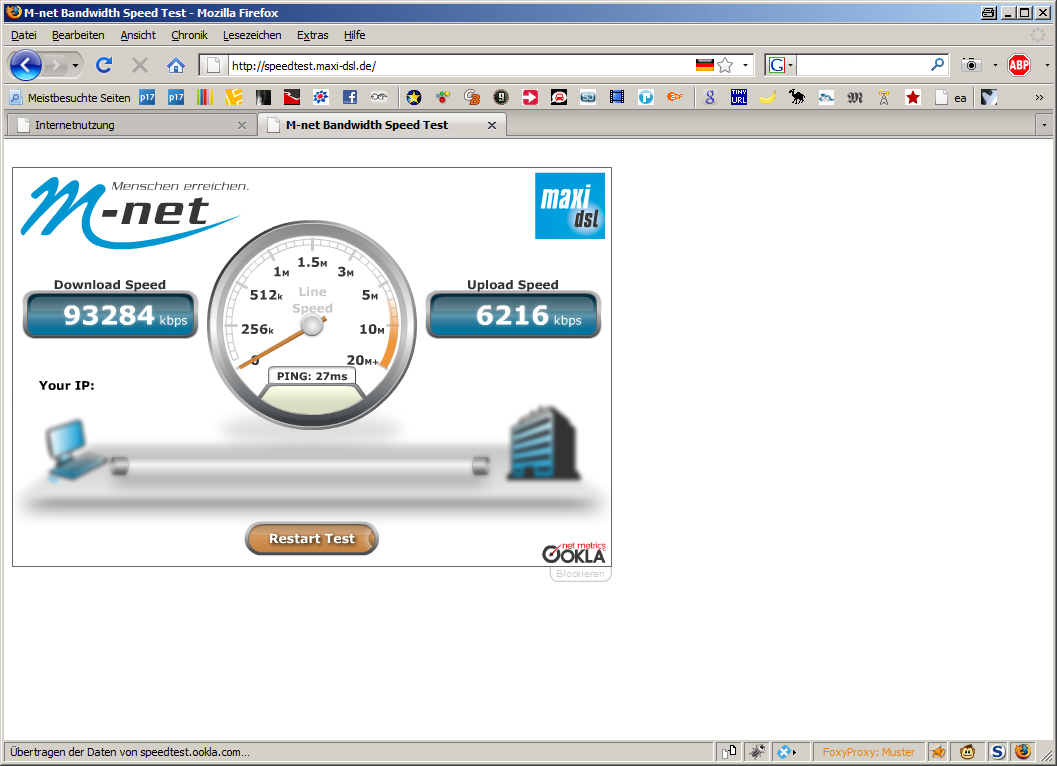Image resolution: width=1057 pixels, height=766 pixels.
Task: Expand the back/forward history dropdown
Action: click(x=75, y=65)
